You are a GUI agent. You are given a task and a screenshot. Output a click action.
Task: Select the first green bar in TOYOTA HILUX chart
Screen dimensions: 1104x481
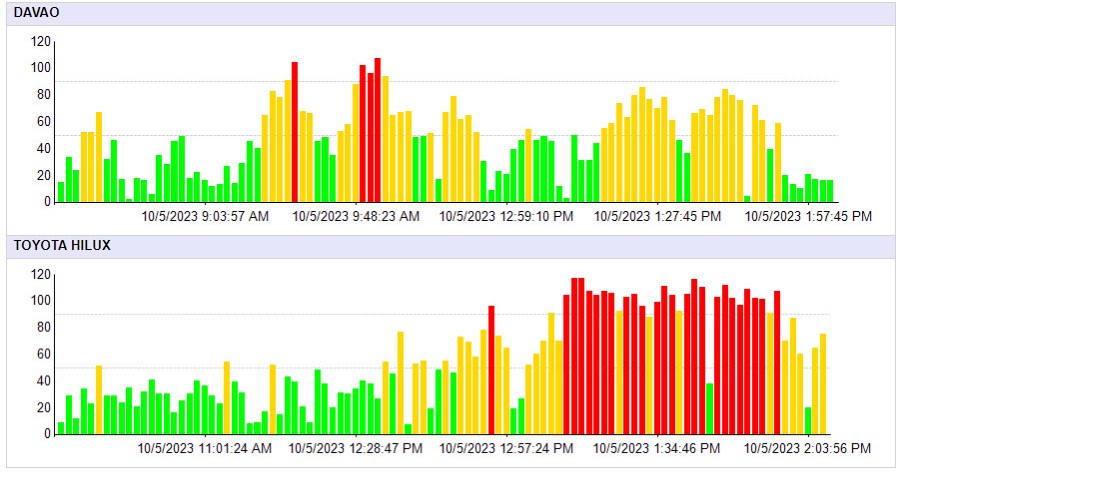(61, 428)
